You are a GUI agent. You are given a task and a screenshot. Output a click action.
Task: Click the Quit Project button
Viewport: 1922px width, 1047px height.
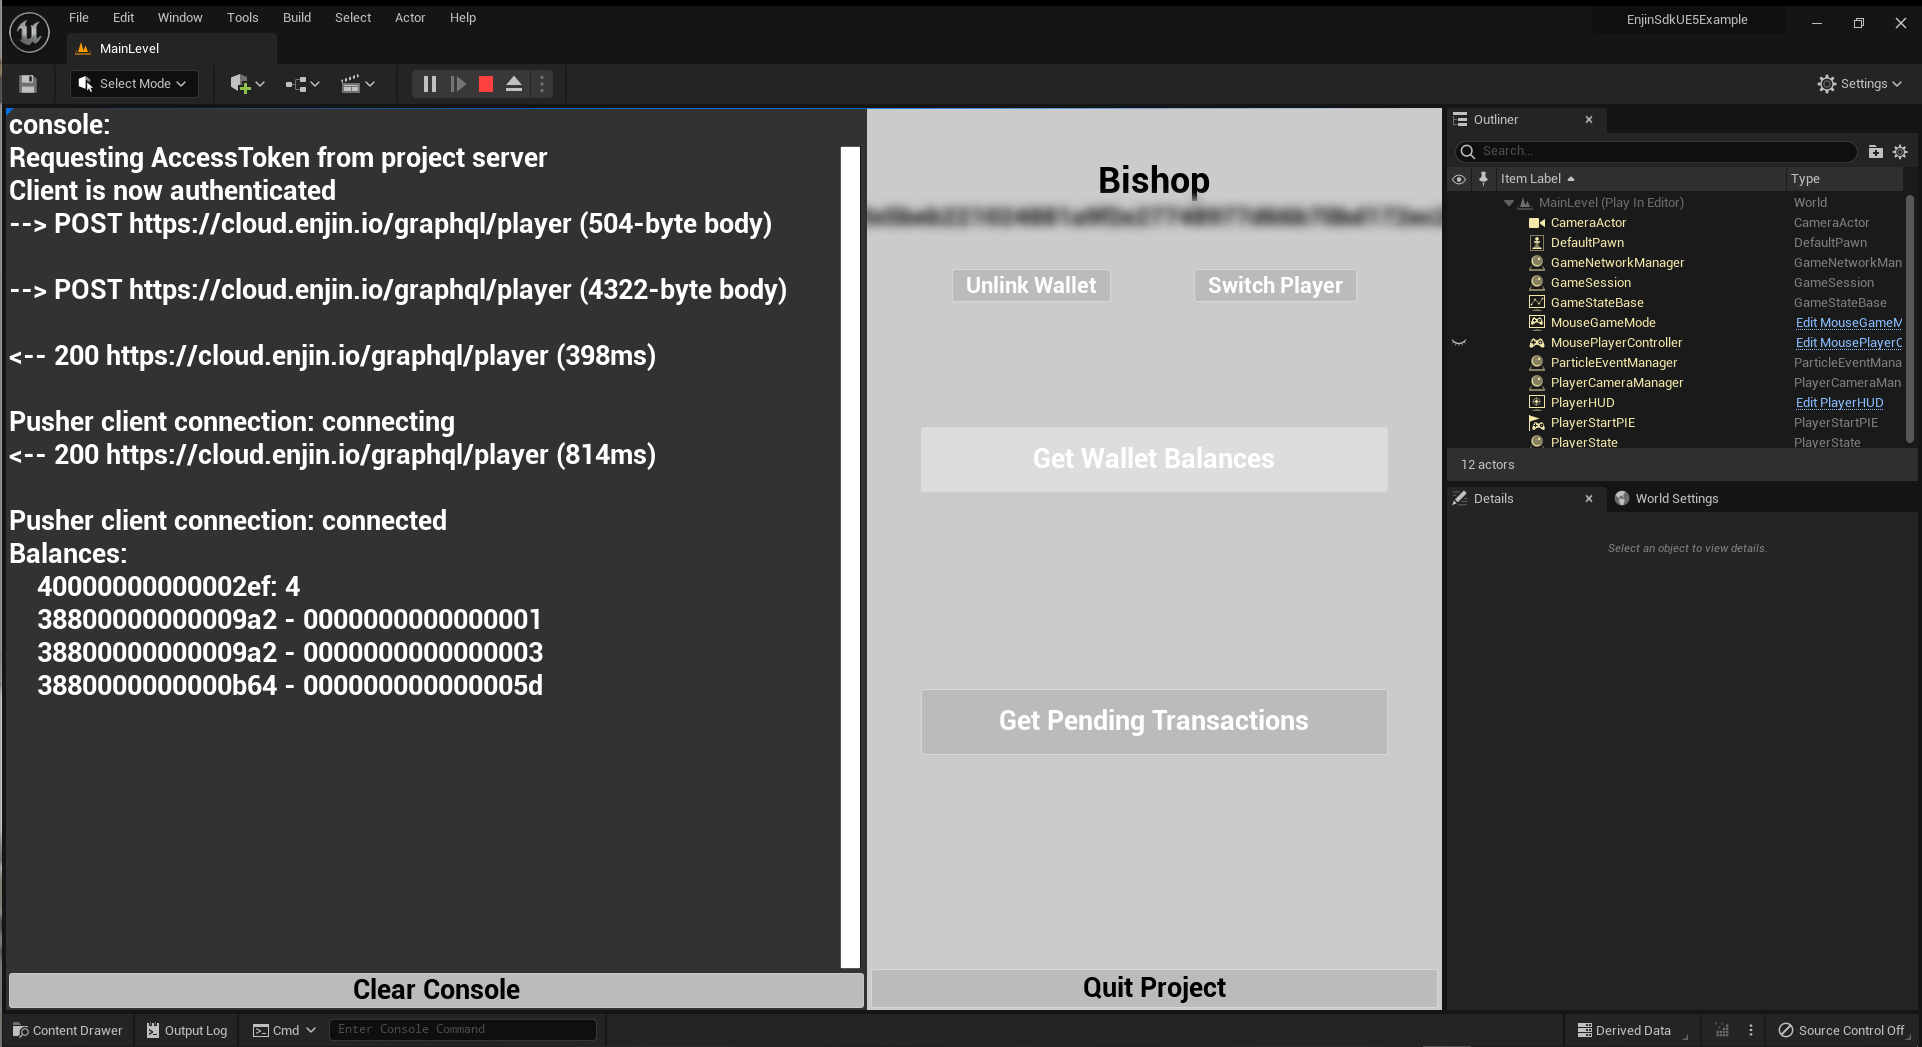pos(1154,988)
